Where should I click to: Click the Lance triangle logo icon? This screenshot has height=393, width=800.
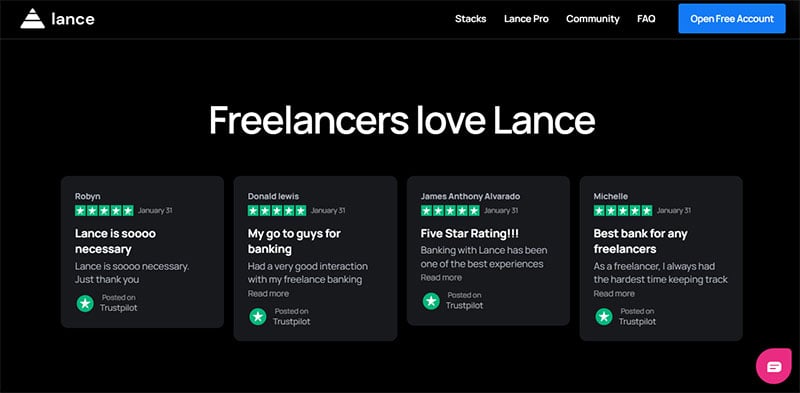pyautogui.click(x=33, y=18)
